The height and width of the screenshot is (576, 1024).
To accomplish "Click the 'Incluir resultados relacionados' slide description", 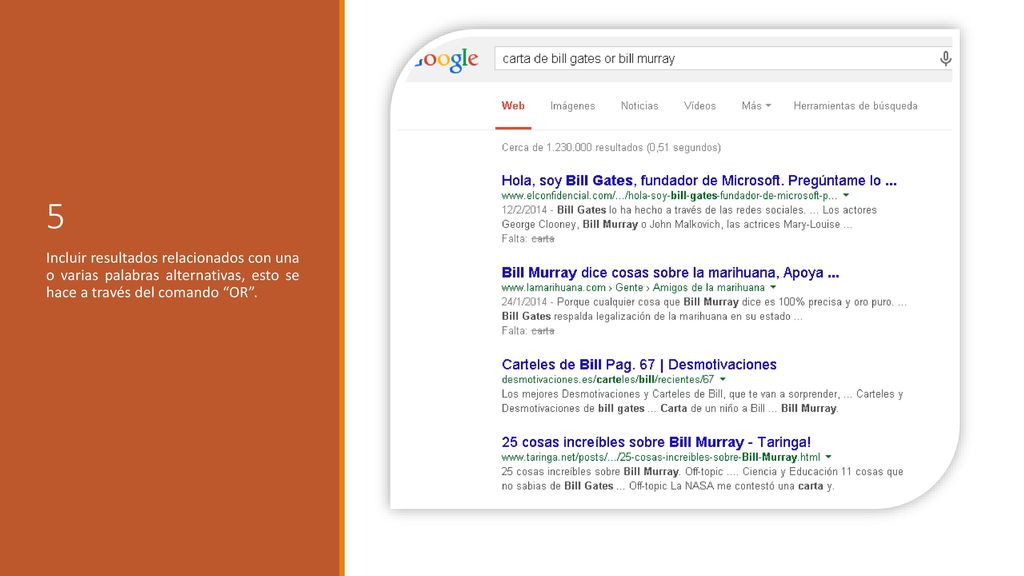I will click(x=172, y=275).
